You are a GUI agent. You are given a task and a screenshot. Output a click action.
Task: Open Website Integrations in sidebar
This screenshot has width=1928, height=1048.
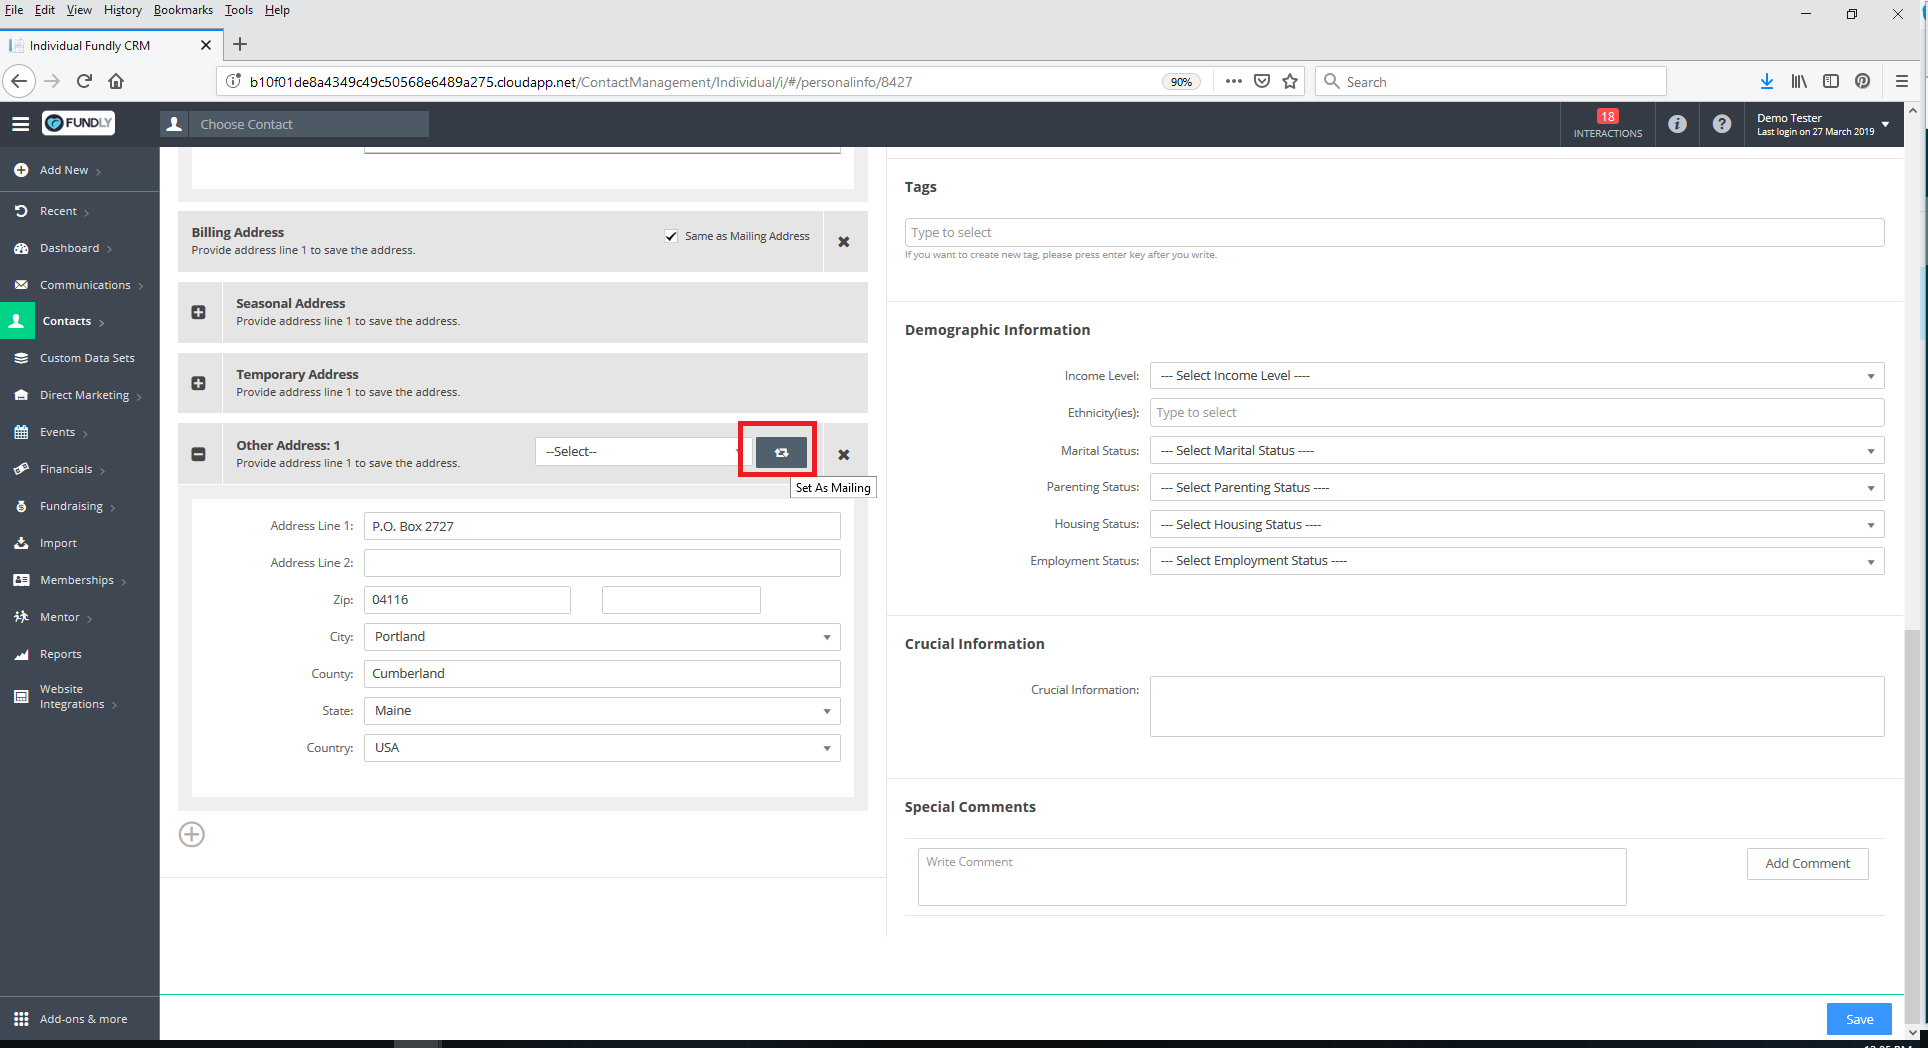(71, 697)
